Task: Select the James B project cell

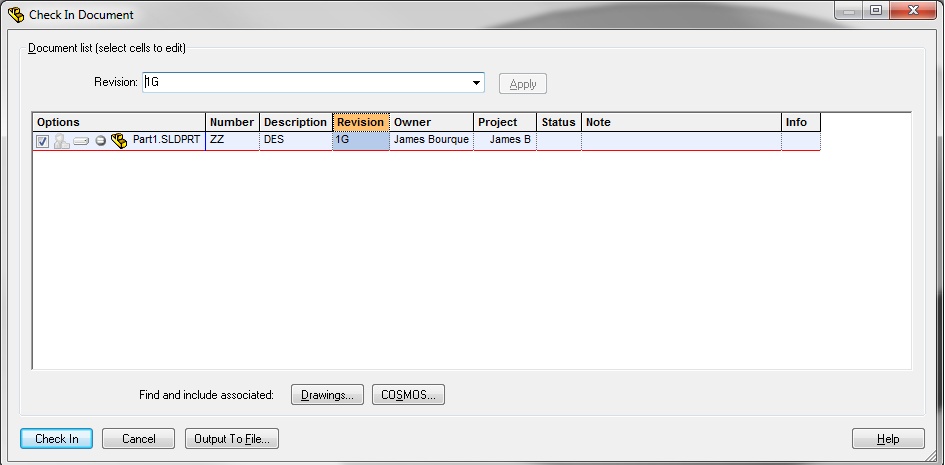Action: 505,141
